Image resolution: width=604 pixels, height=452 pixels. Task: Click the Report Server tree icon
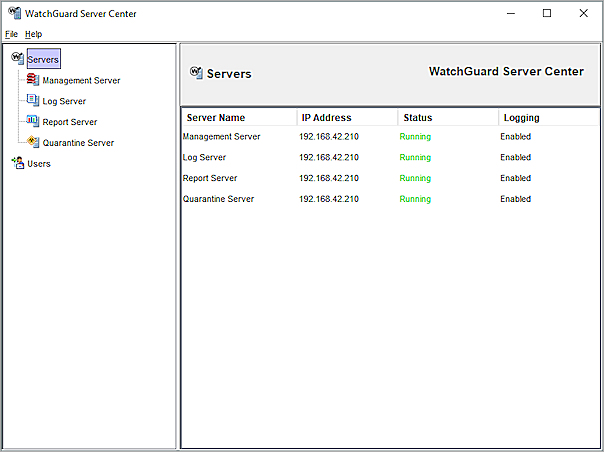point(33,122)
